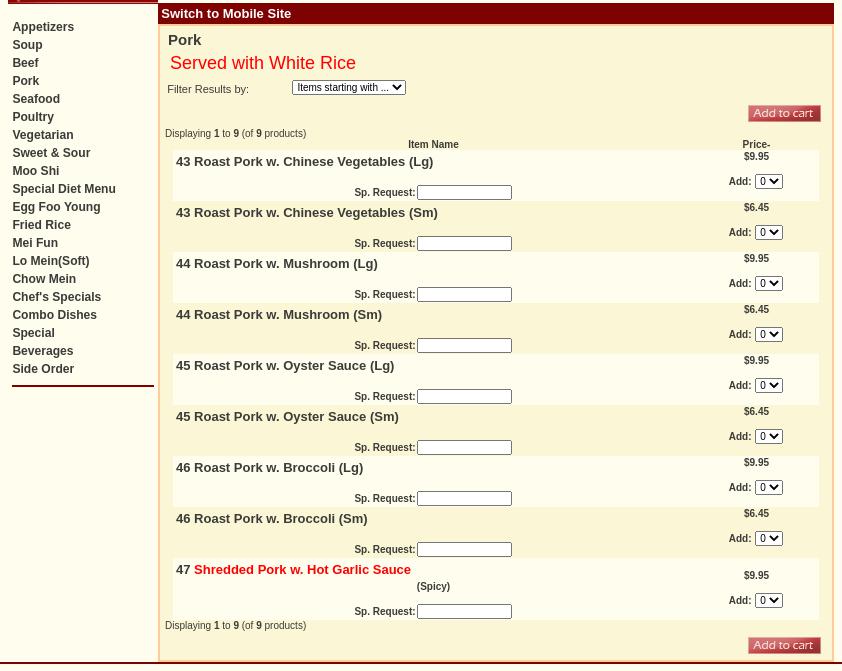
Task: Click special request field for Roast Pork Oyster Sauce (Lg)
Action: click(464, 397)
